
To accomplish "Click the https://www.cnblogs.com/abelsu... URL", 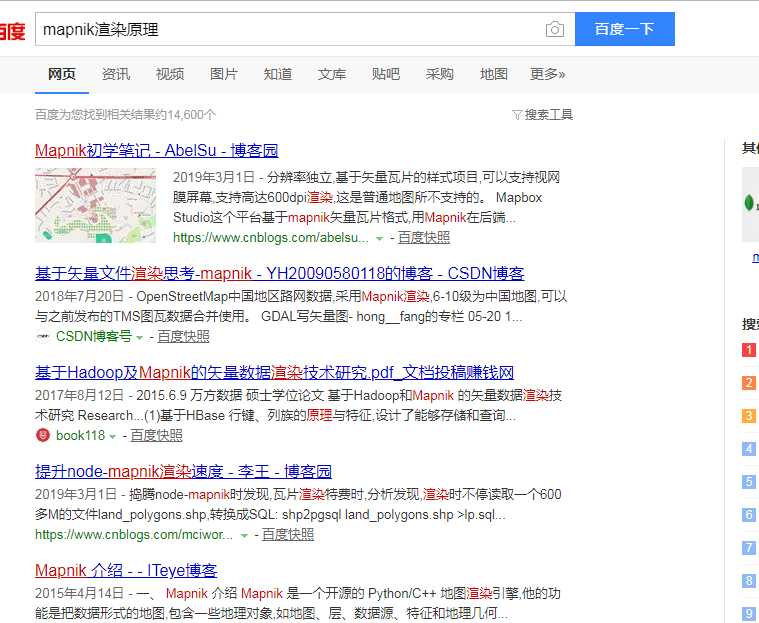I will click(271, 238).
